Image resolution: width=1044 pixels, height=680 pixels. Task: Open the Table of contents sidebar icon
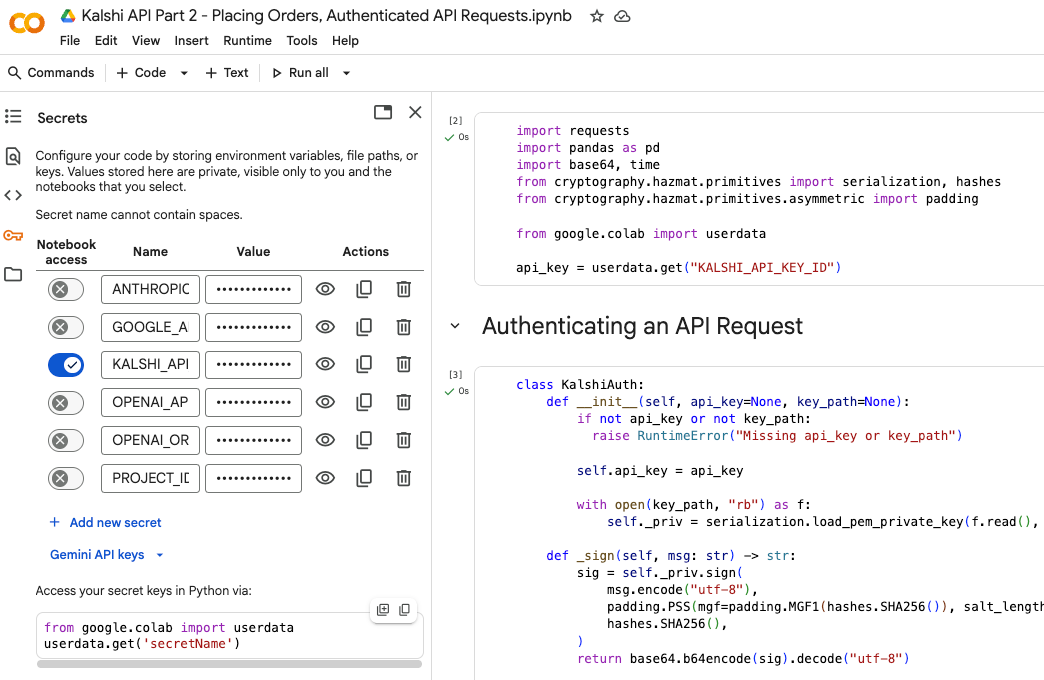13,117
